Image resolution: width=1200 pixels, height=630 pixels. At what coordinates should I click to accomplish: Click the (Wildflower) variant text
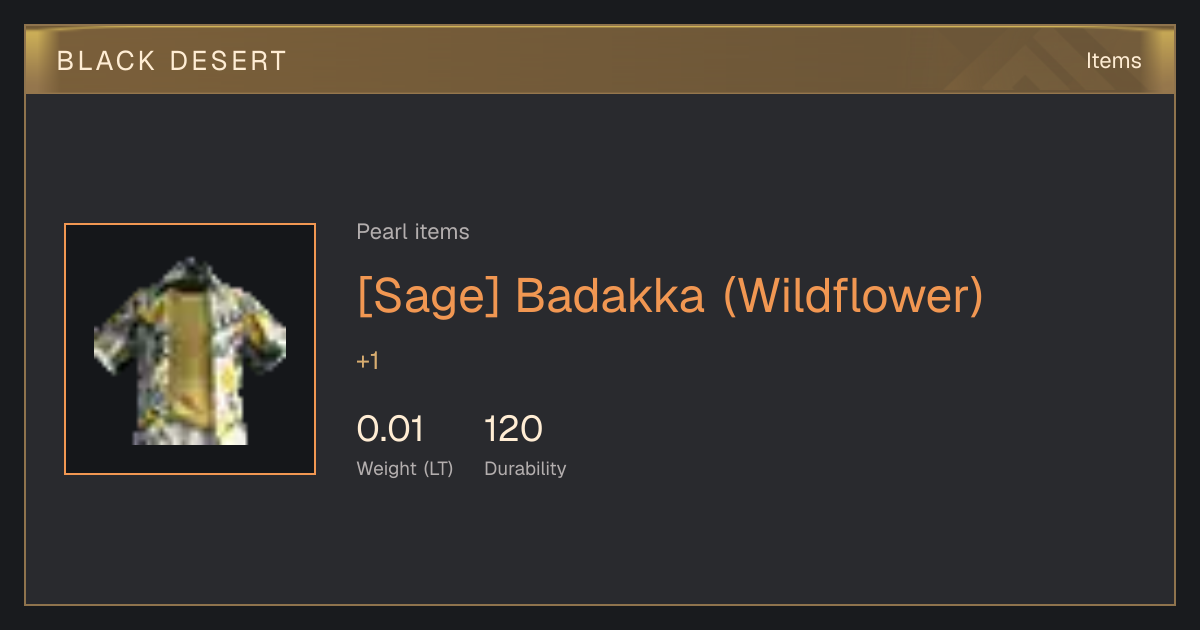pyautogui.click(x=853, y=296)
